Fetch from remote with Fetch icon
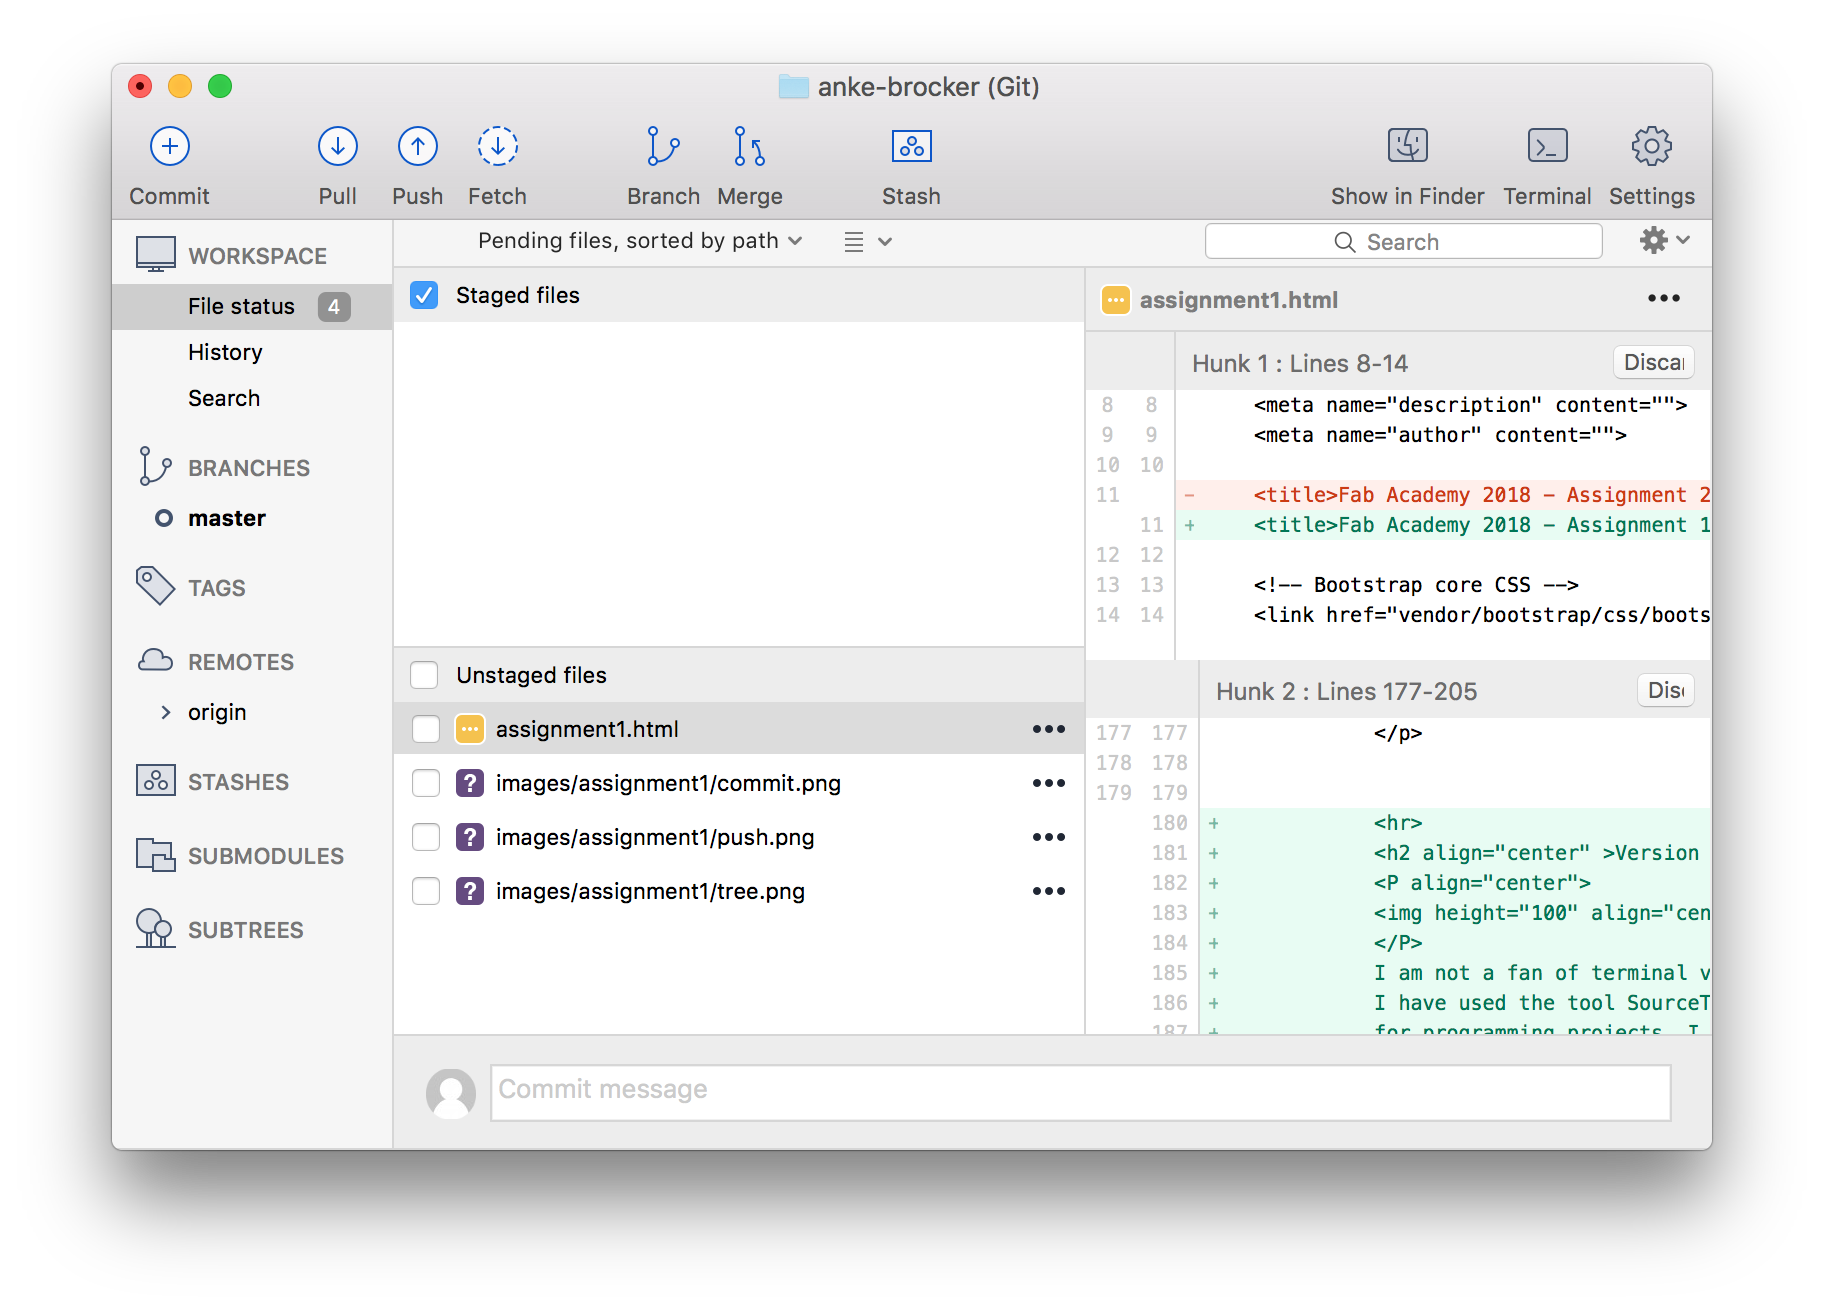Viewport: 1824px width, 1310px height. [497, 146]
